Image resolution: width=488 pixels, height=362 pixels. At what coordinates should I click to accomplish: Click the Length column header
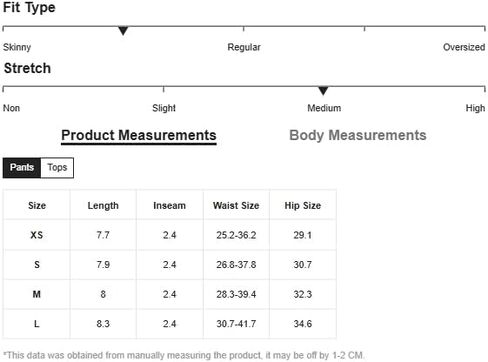click(x=103, y=206)
